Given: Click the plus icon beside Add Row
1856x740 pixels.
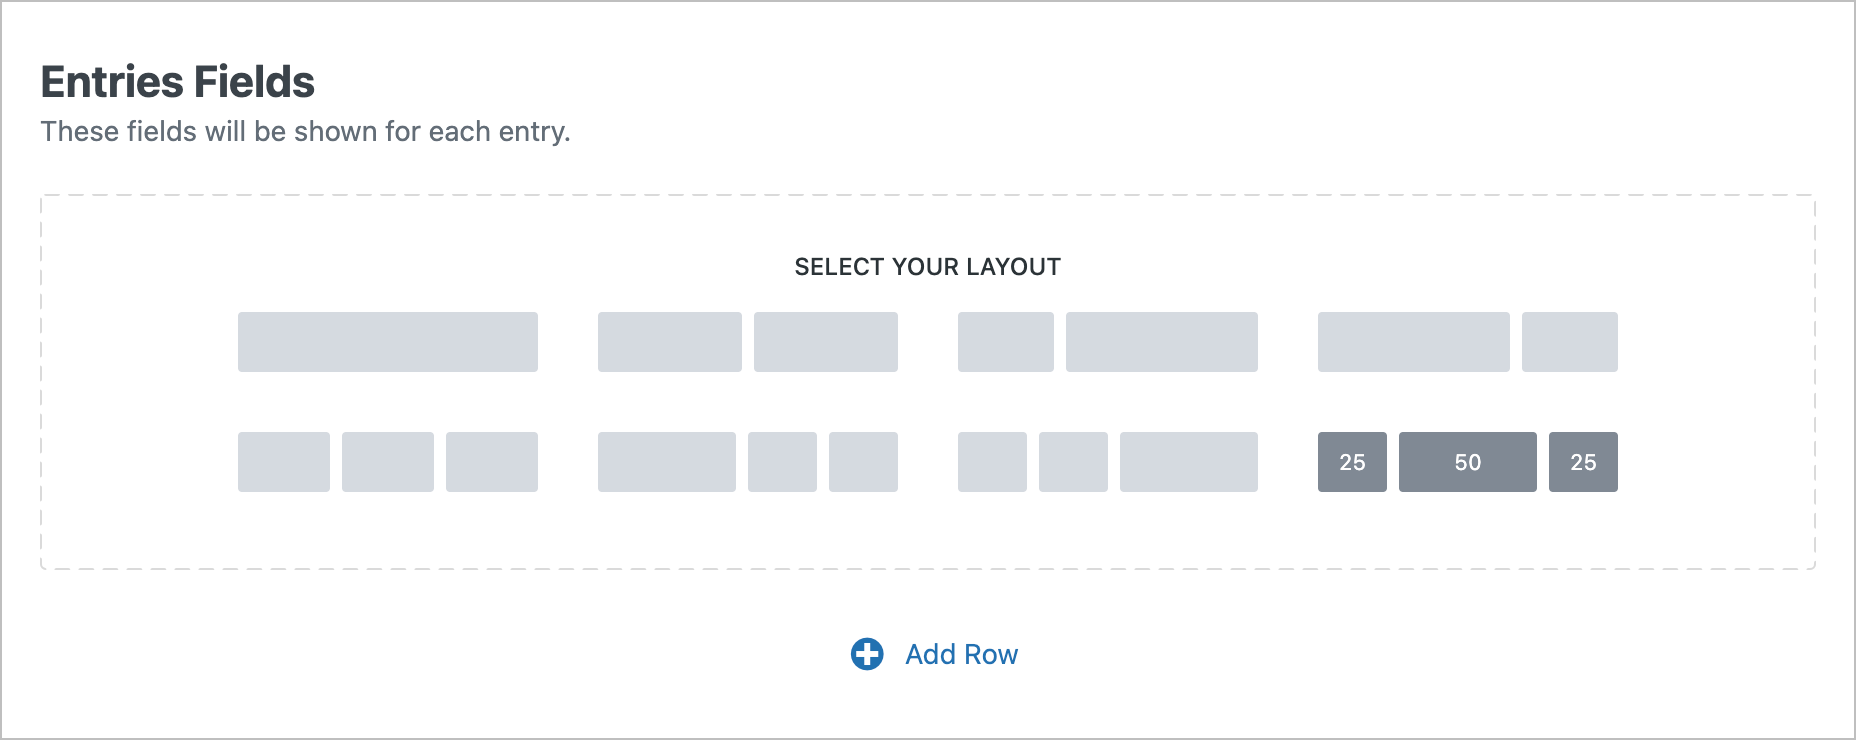Looking at the screenshot, I should click(867, 654).
